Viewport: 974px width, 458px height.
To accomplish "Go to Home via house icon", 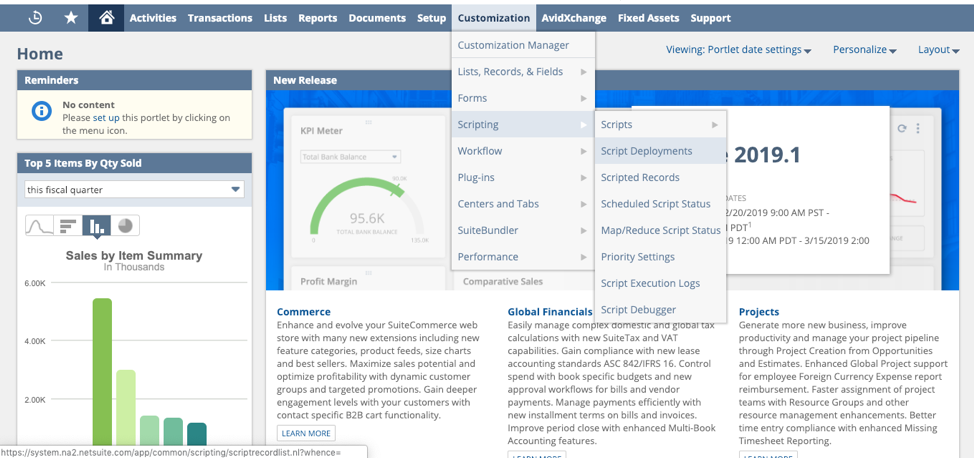I will tap(106, 18).
